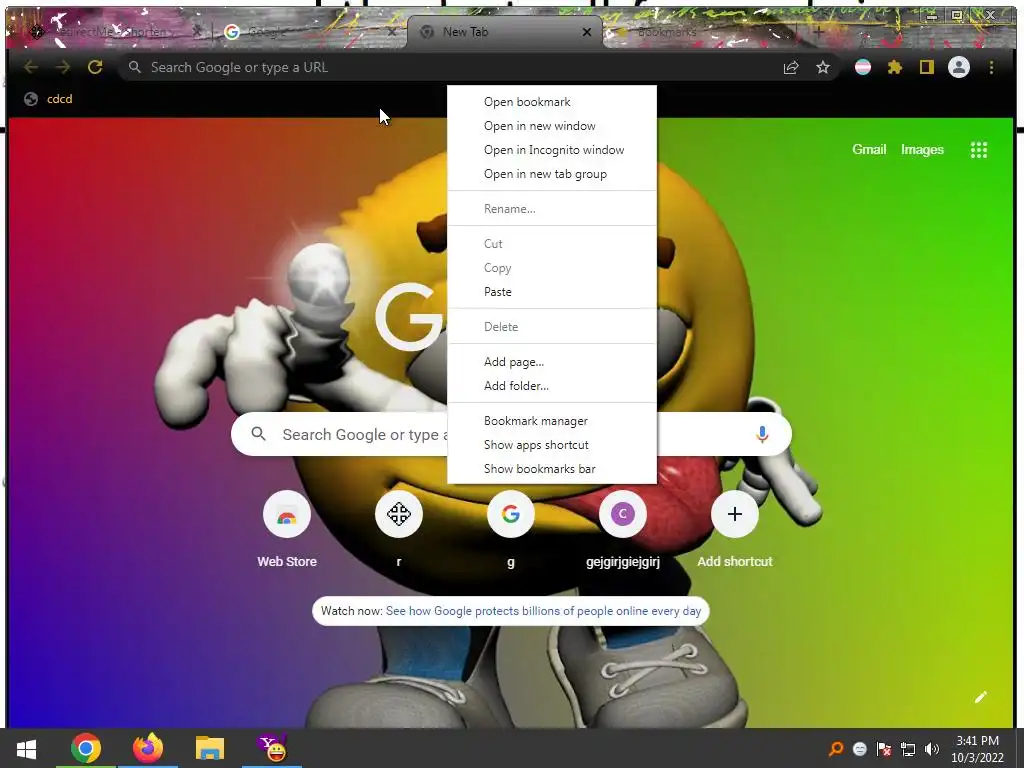Choose Add folder... from context menu

coord(552,386)
